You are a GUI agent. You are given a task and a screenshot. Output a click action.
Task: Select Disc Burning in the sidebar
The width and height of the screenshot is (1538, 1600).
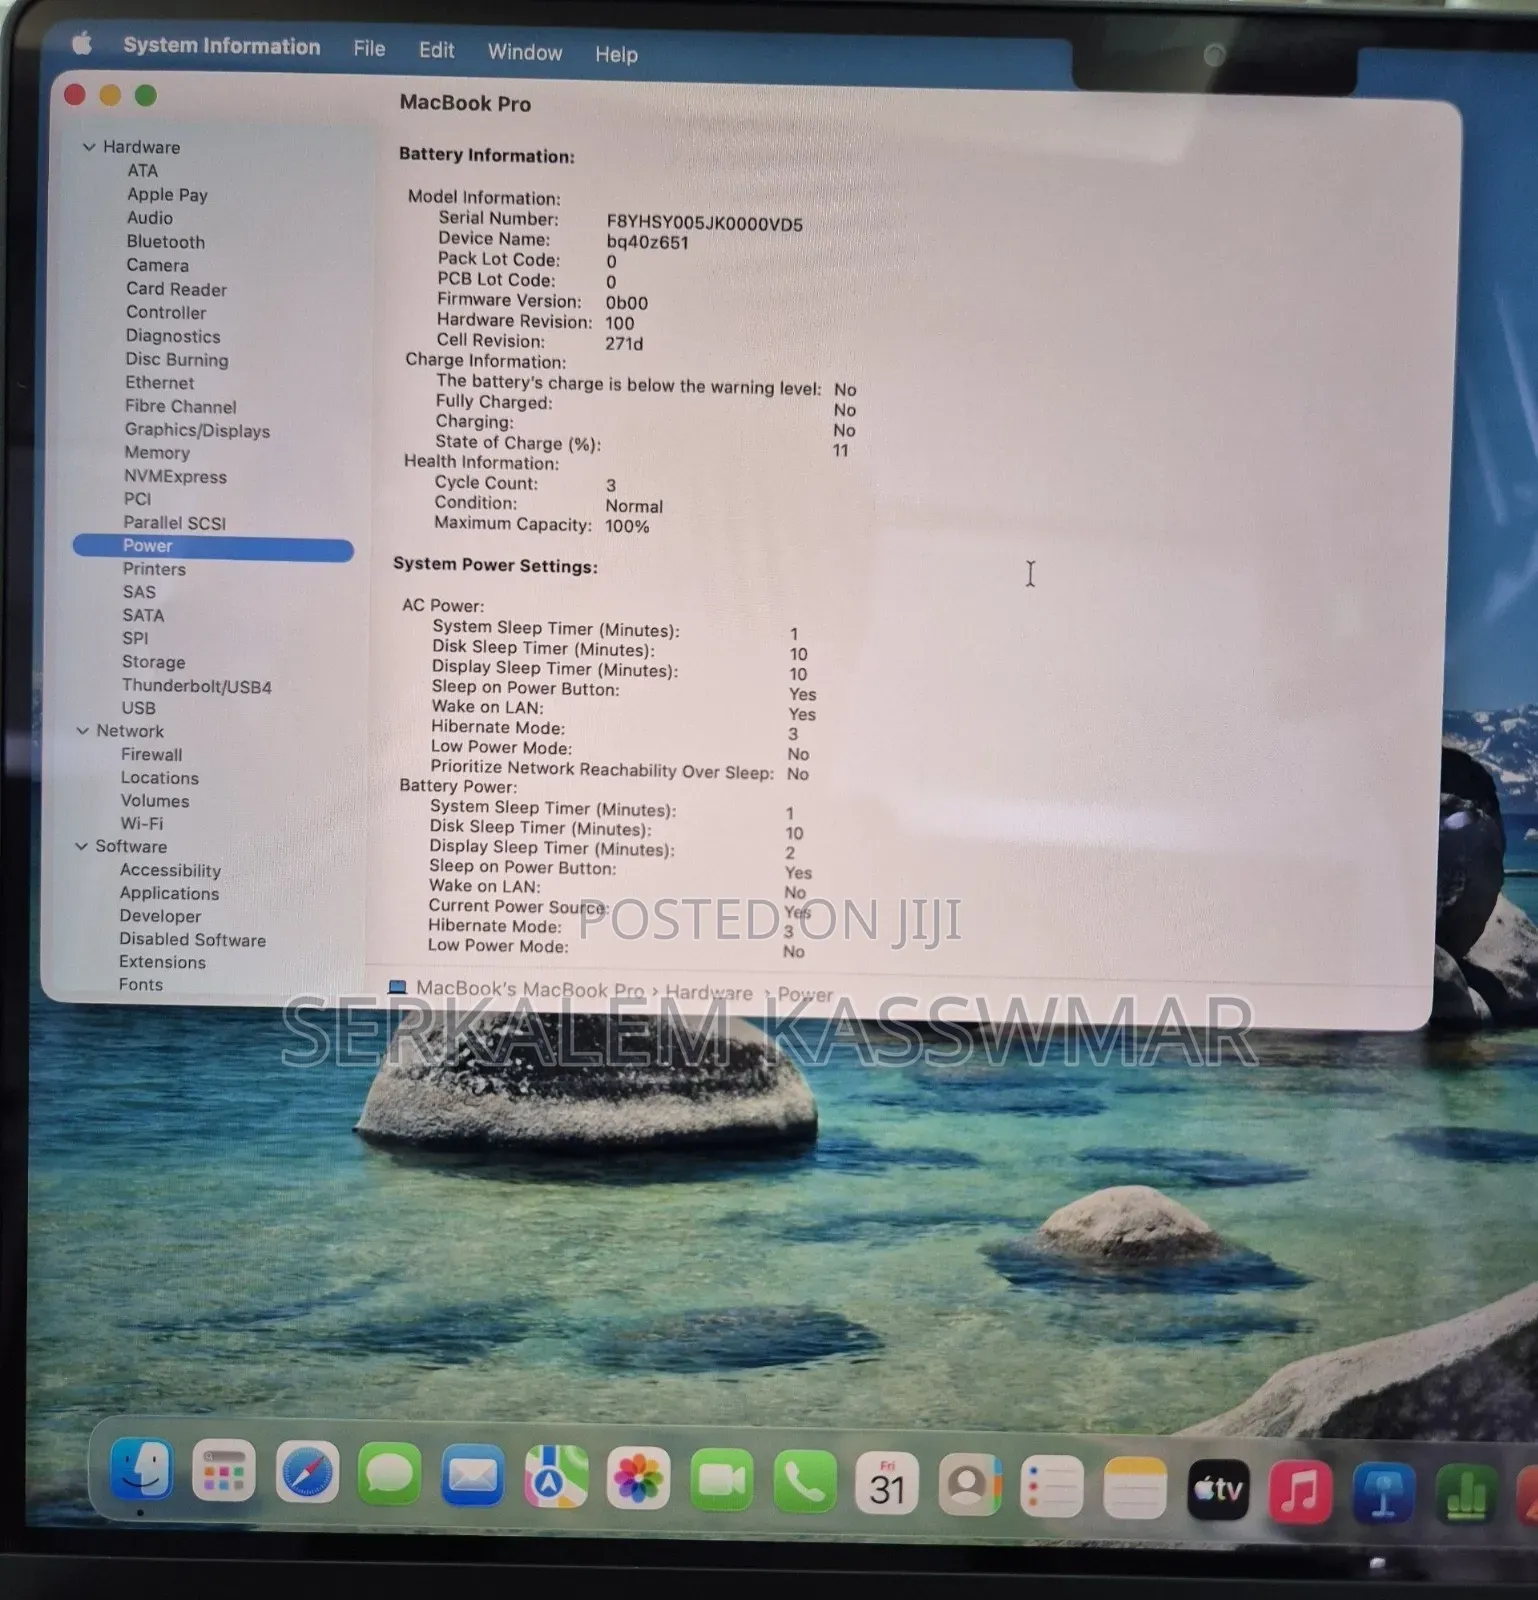(x=177, y=359)
